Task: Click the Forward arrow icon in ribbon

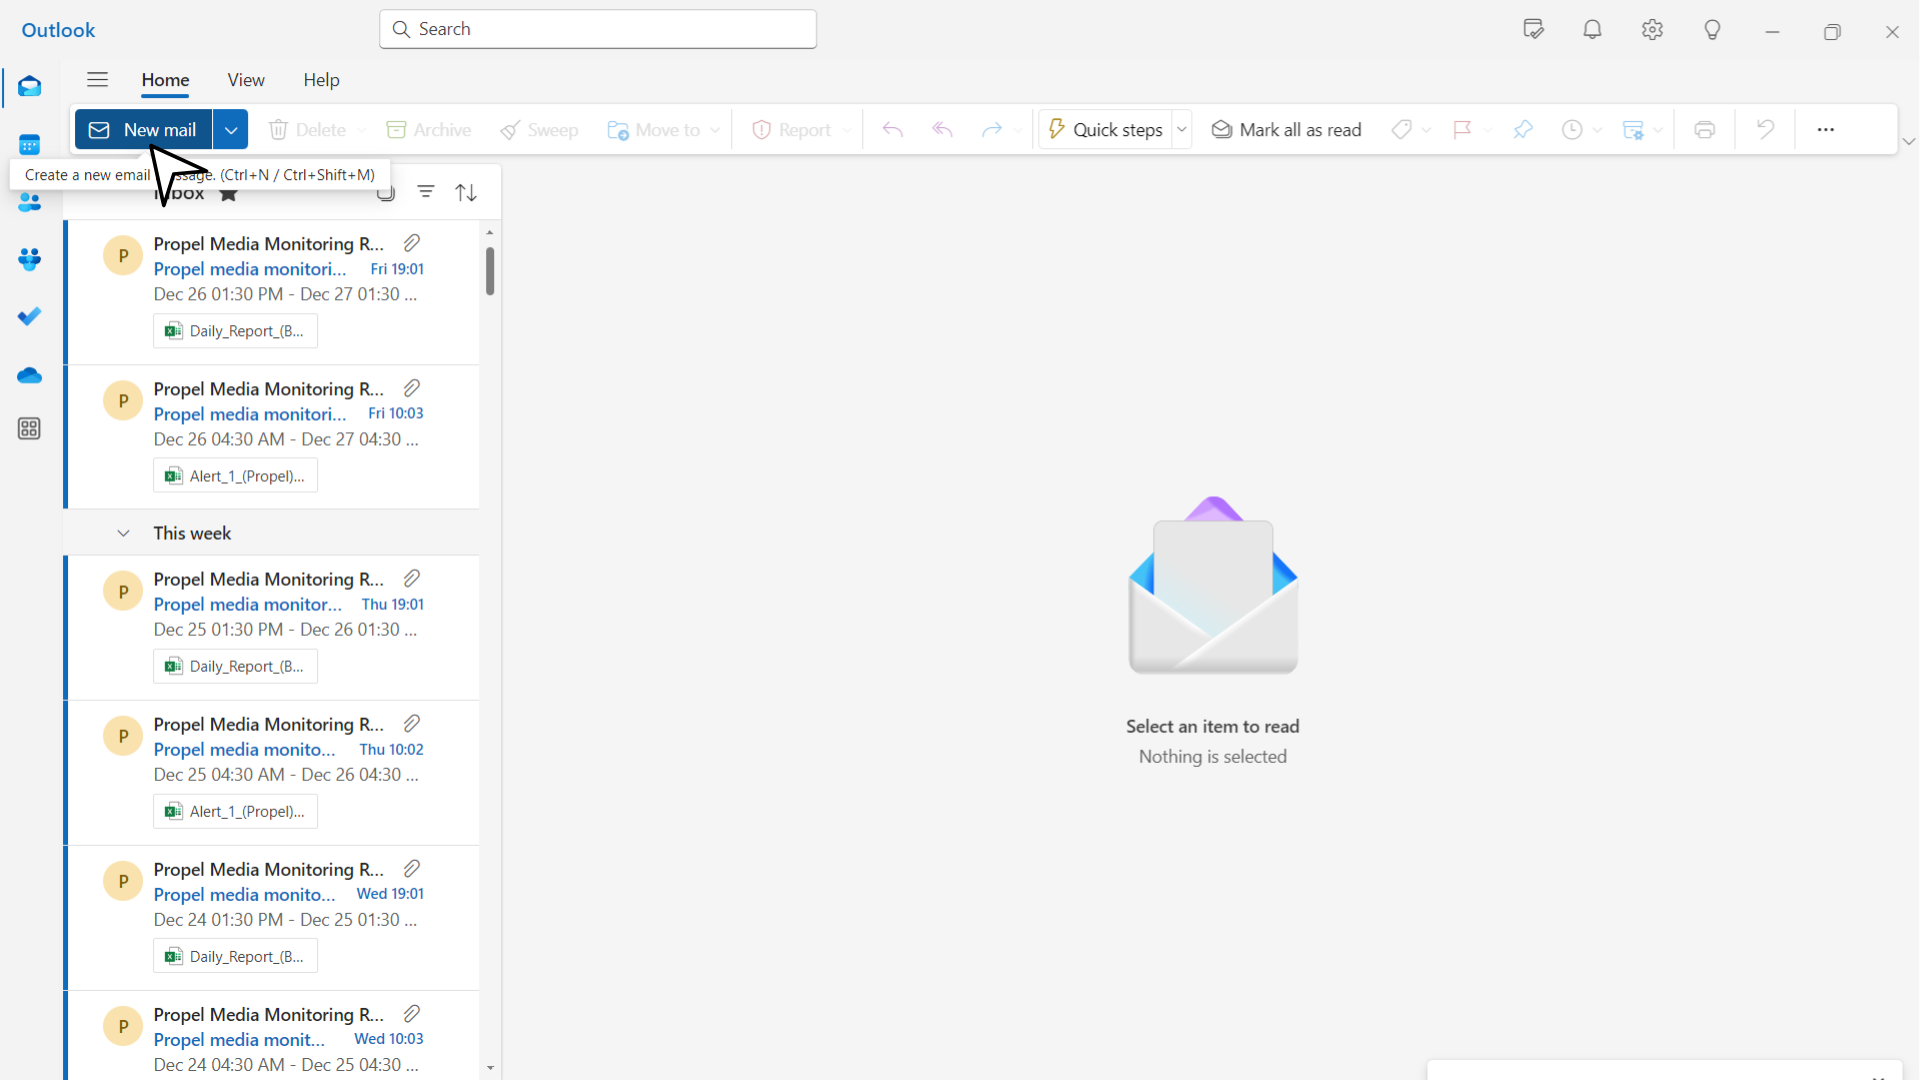Action: click(x=991, y=130)
